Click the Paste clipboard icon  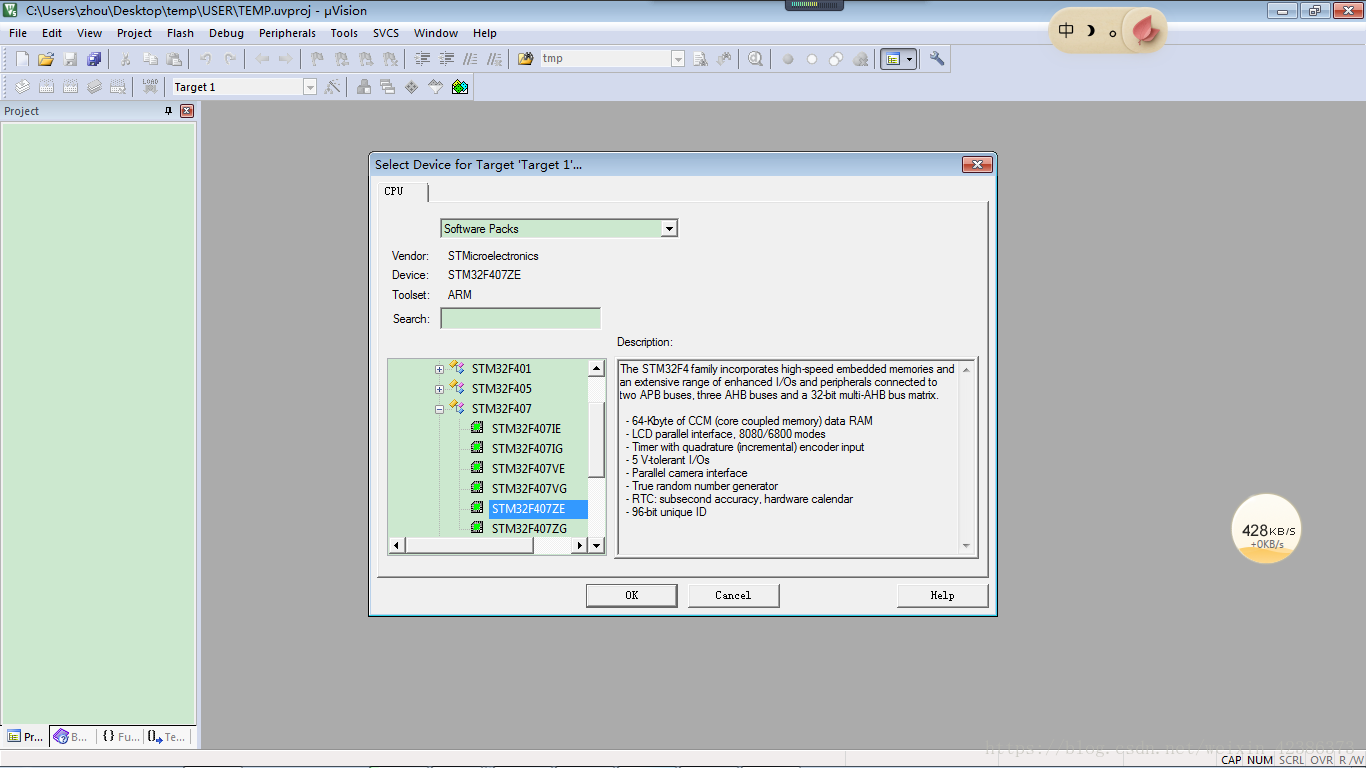[174, 59]
